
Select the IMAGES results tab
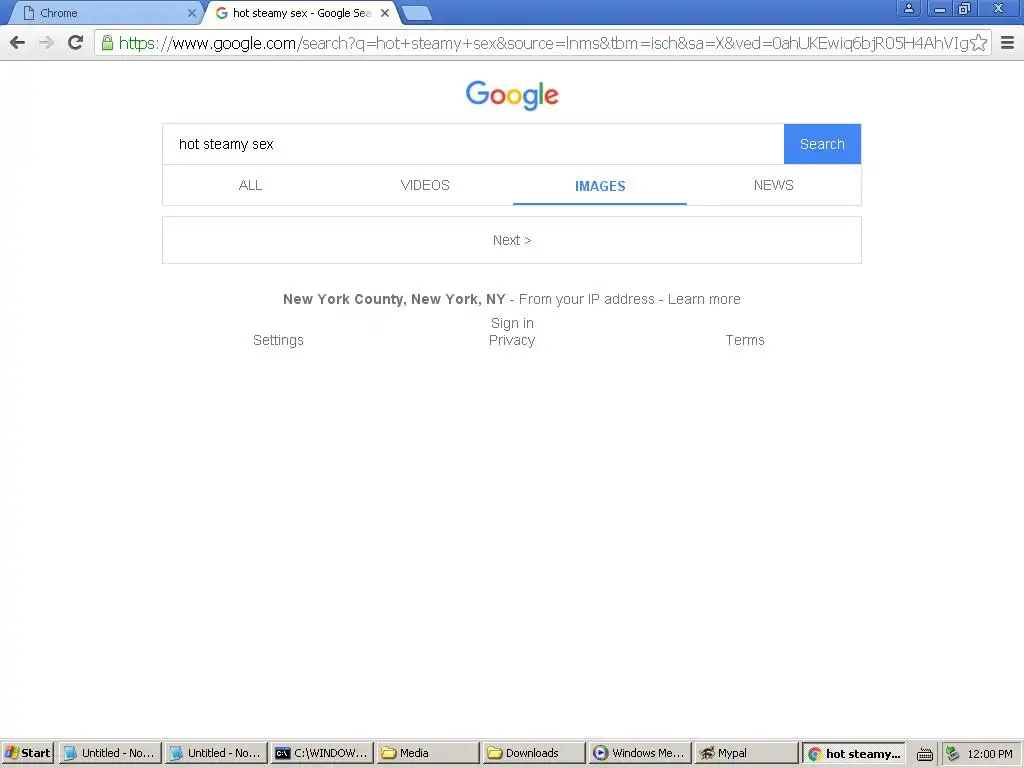pos(600,186)
